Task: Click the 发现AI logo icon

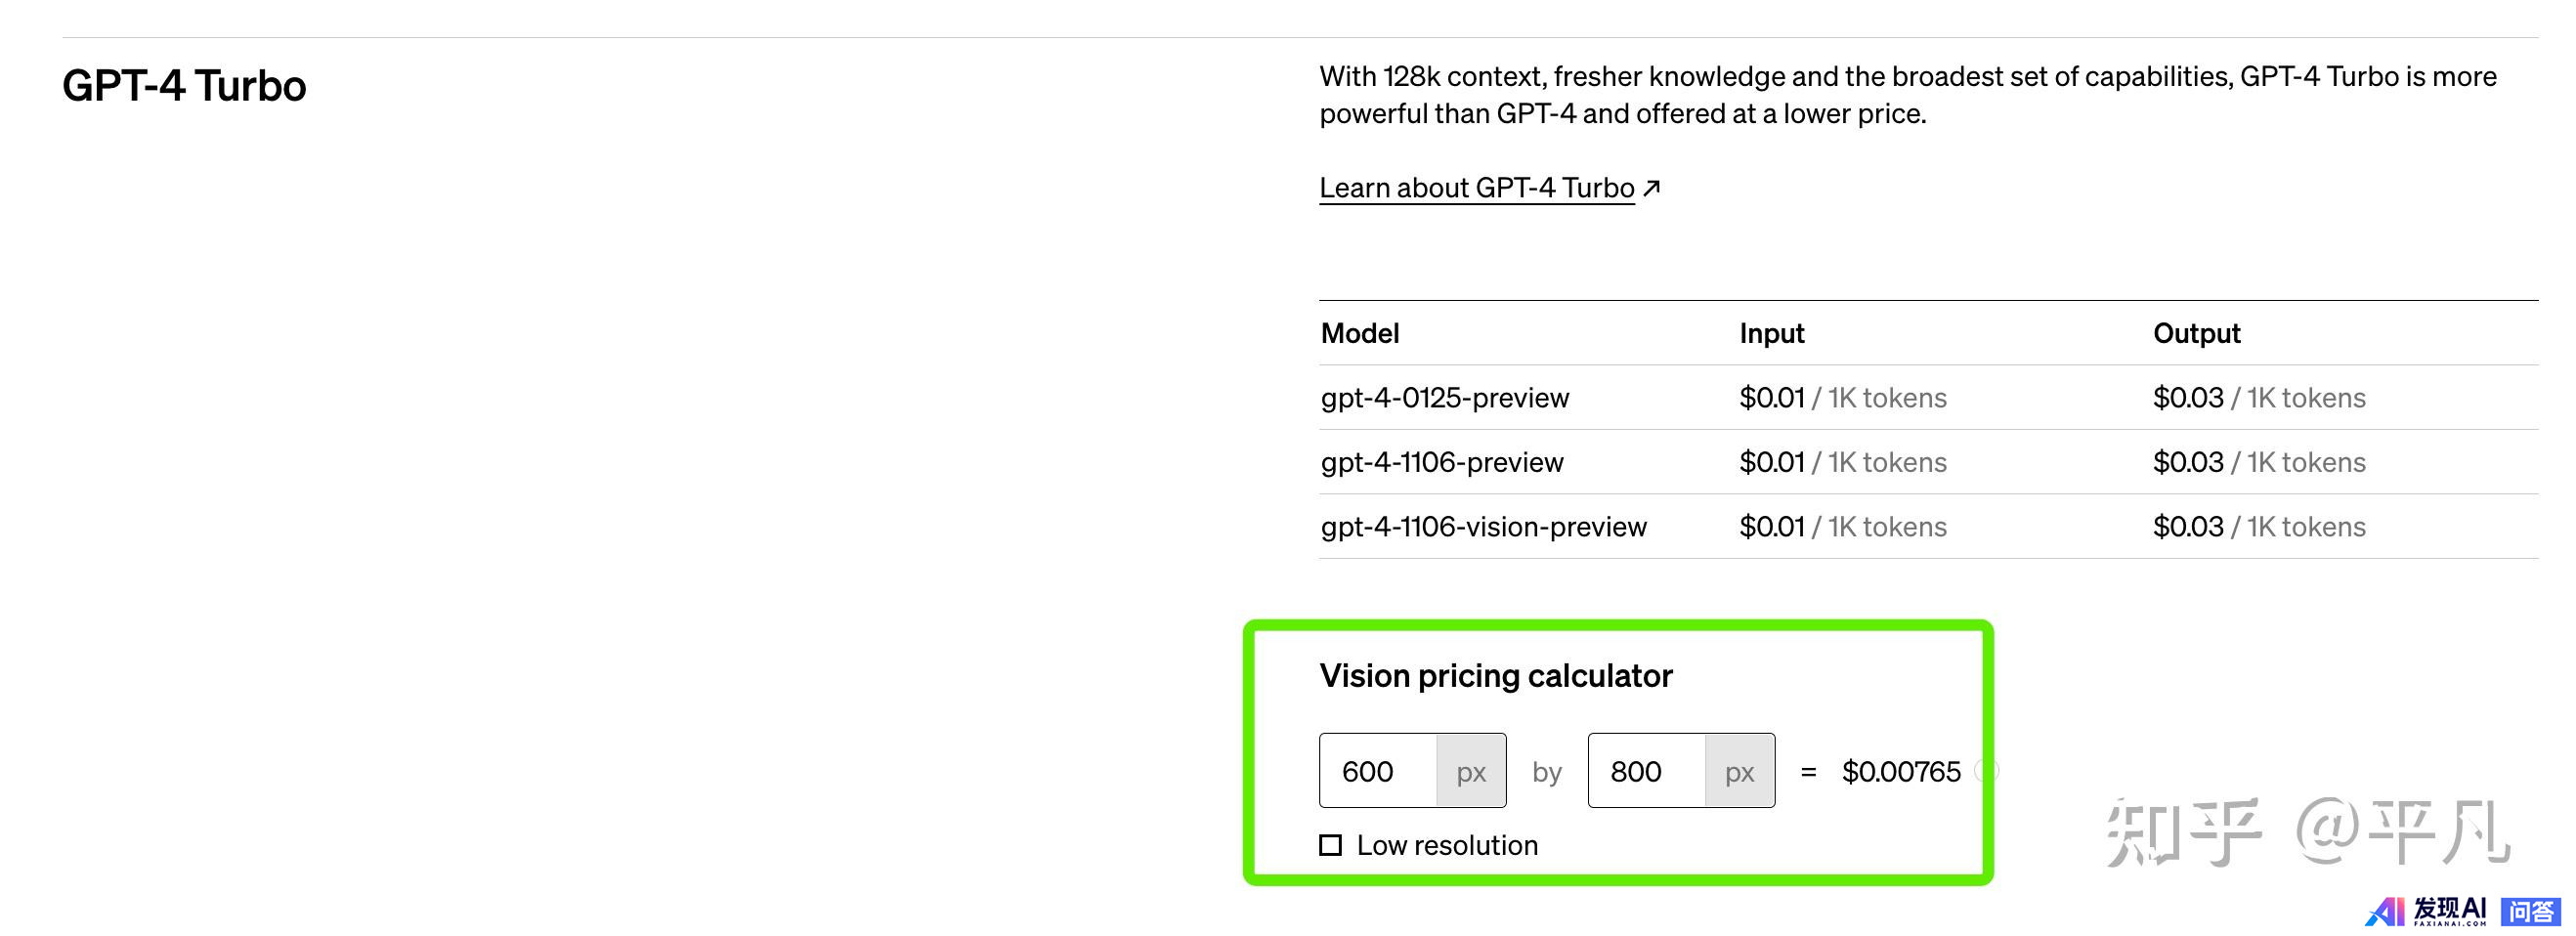Action: tap(2384, 911)
